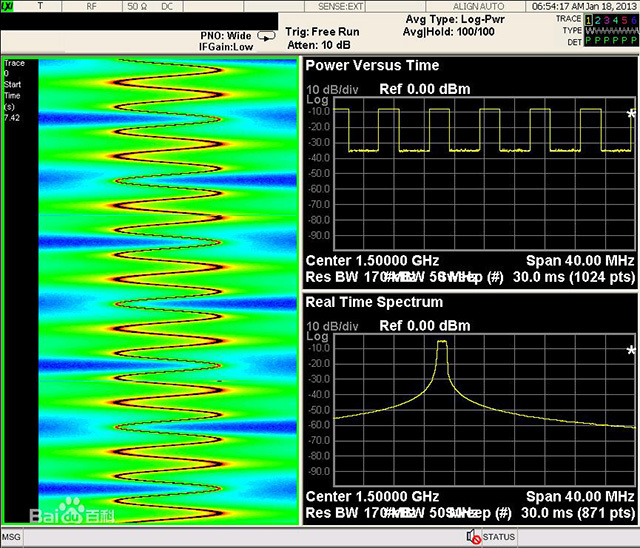
Task: Click the SENSE:EXT status cell
Action: tap(340, 7)
